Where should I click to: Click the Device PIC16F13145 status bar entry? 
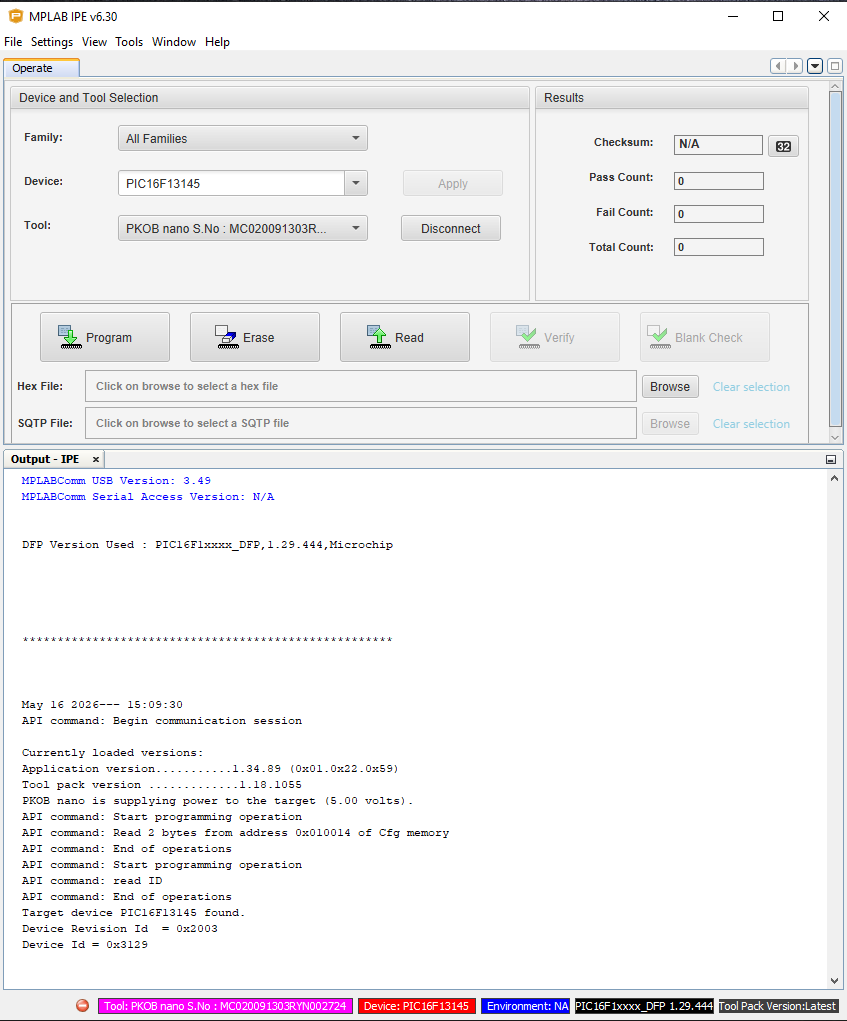(x=417, y=1006)
